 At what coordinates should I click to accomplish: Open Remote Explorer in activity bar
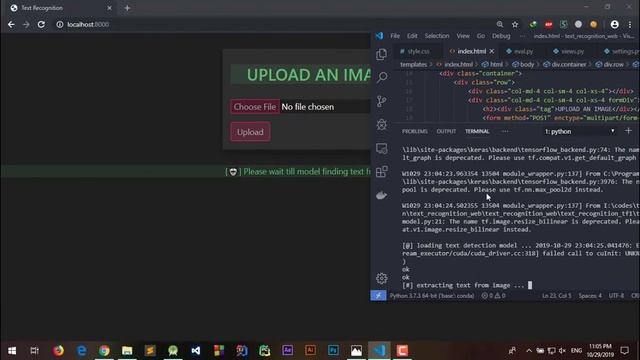coord(382,149)
